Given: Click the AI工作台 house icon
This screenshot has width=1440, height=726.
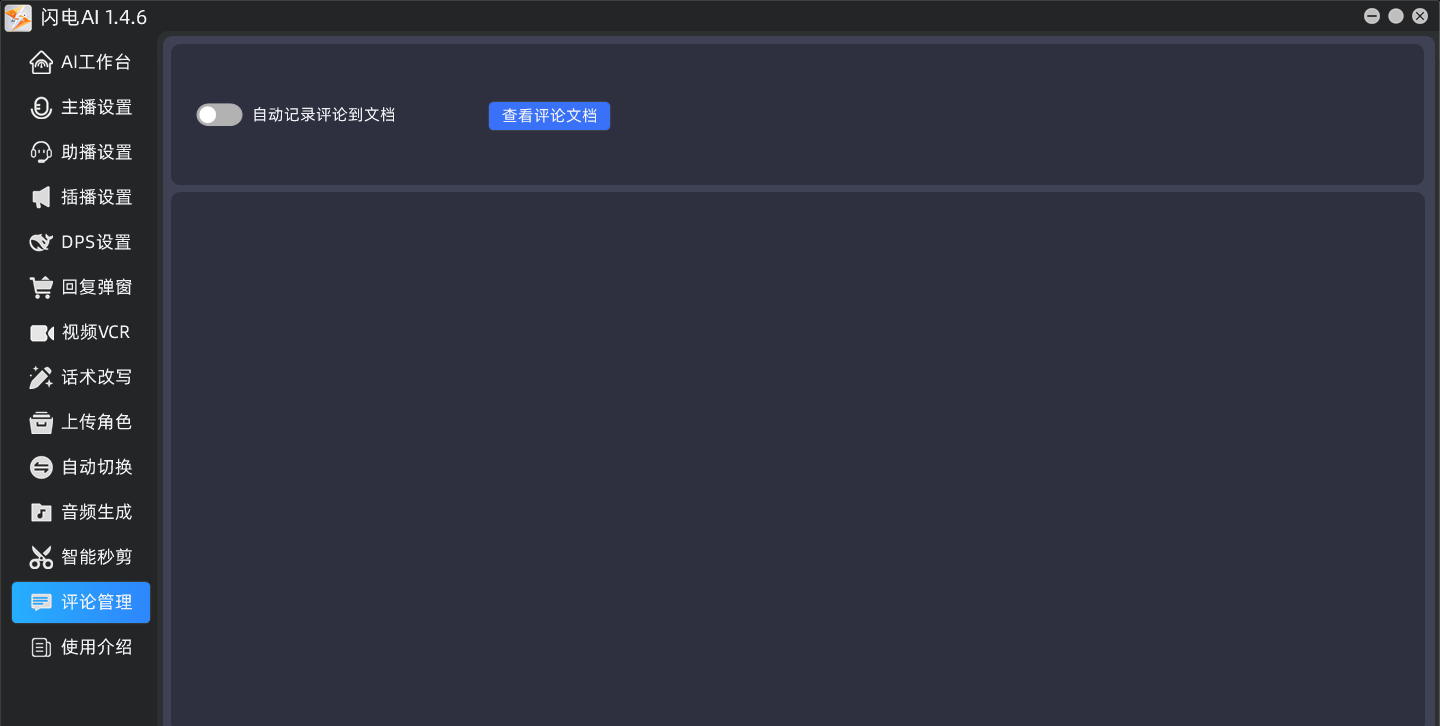Looking at the screenshot, I should click(x=41, y=63).
